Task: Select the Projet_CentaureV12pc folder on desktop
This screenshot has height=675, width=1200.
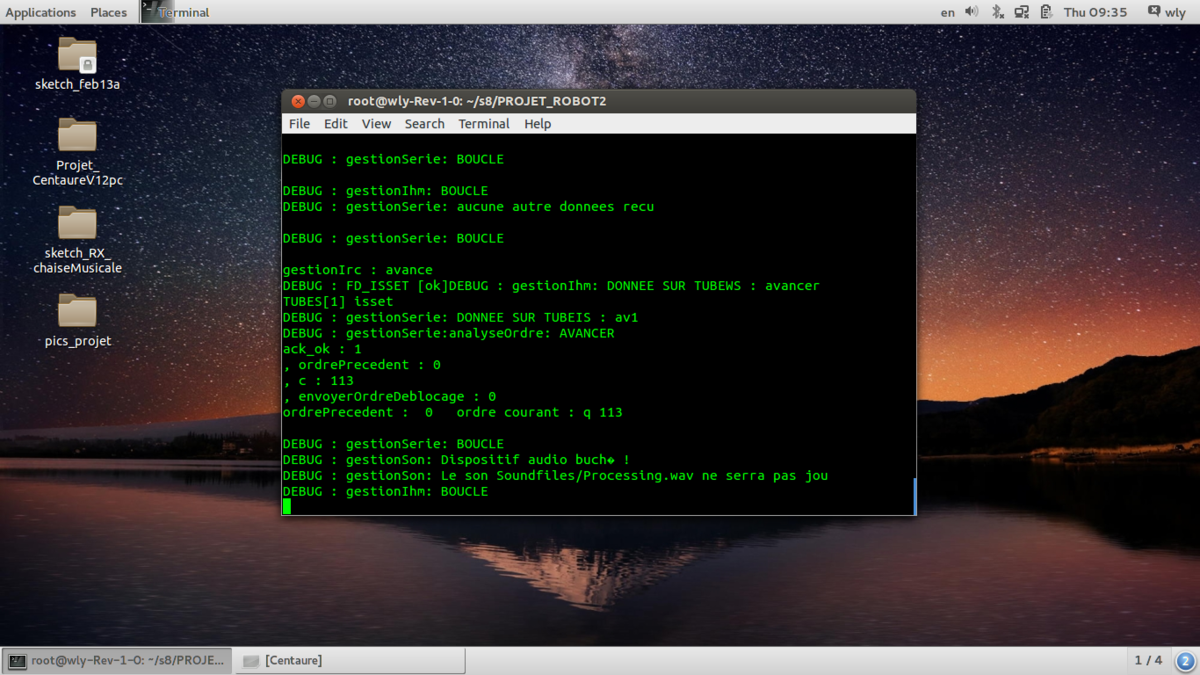Action: pos(77,136)
